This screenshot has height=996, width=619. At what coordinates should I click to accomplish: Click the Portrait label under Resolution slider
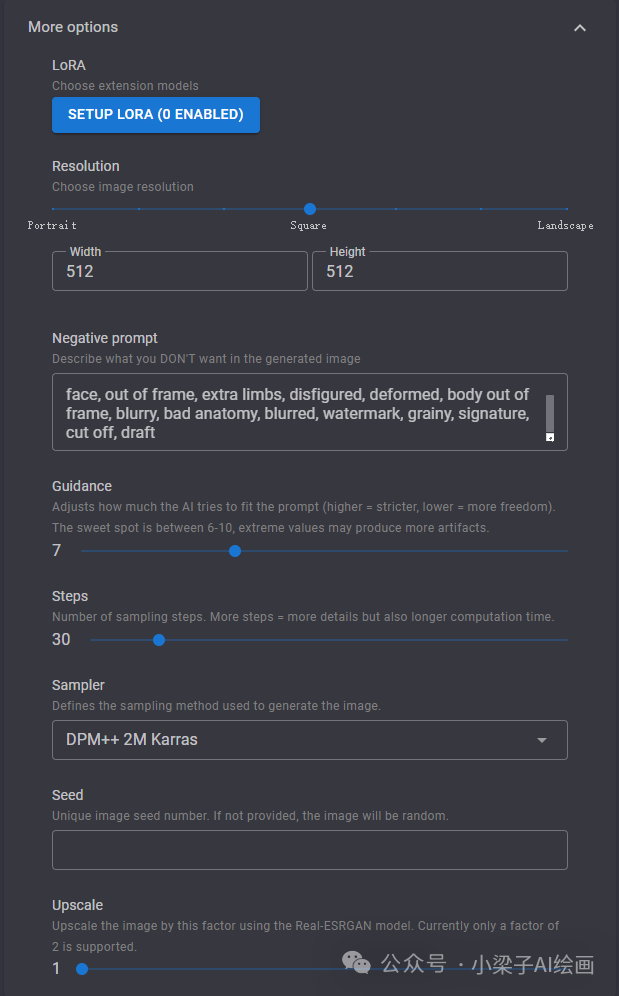(x=52, y=226)
